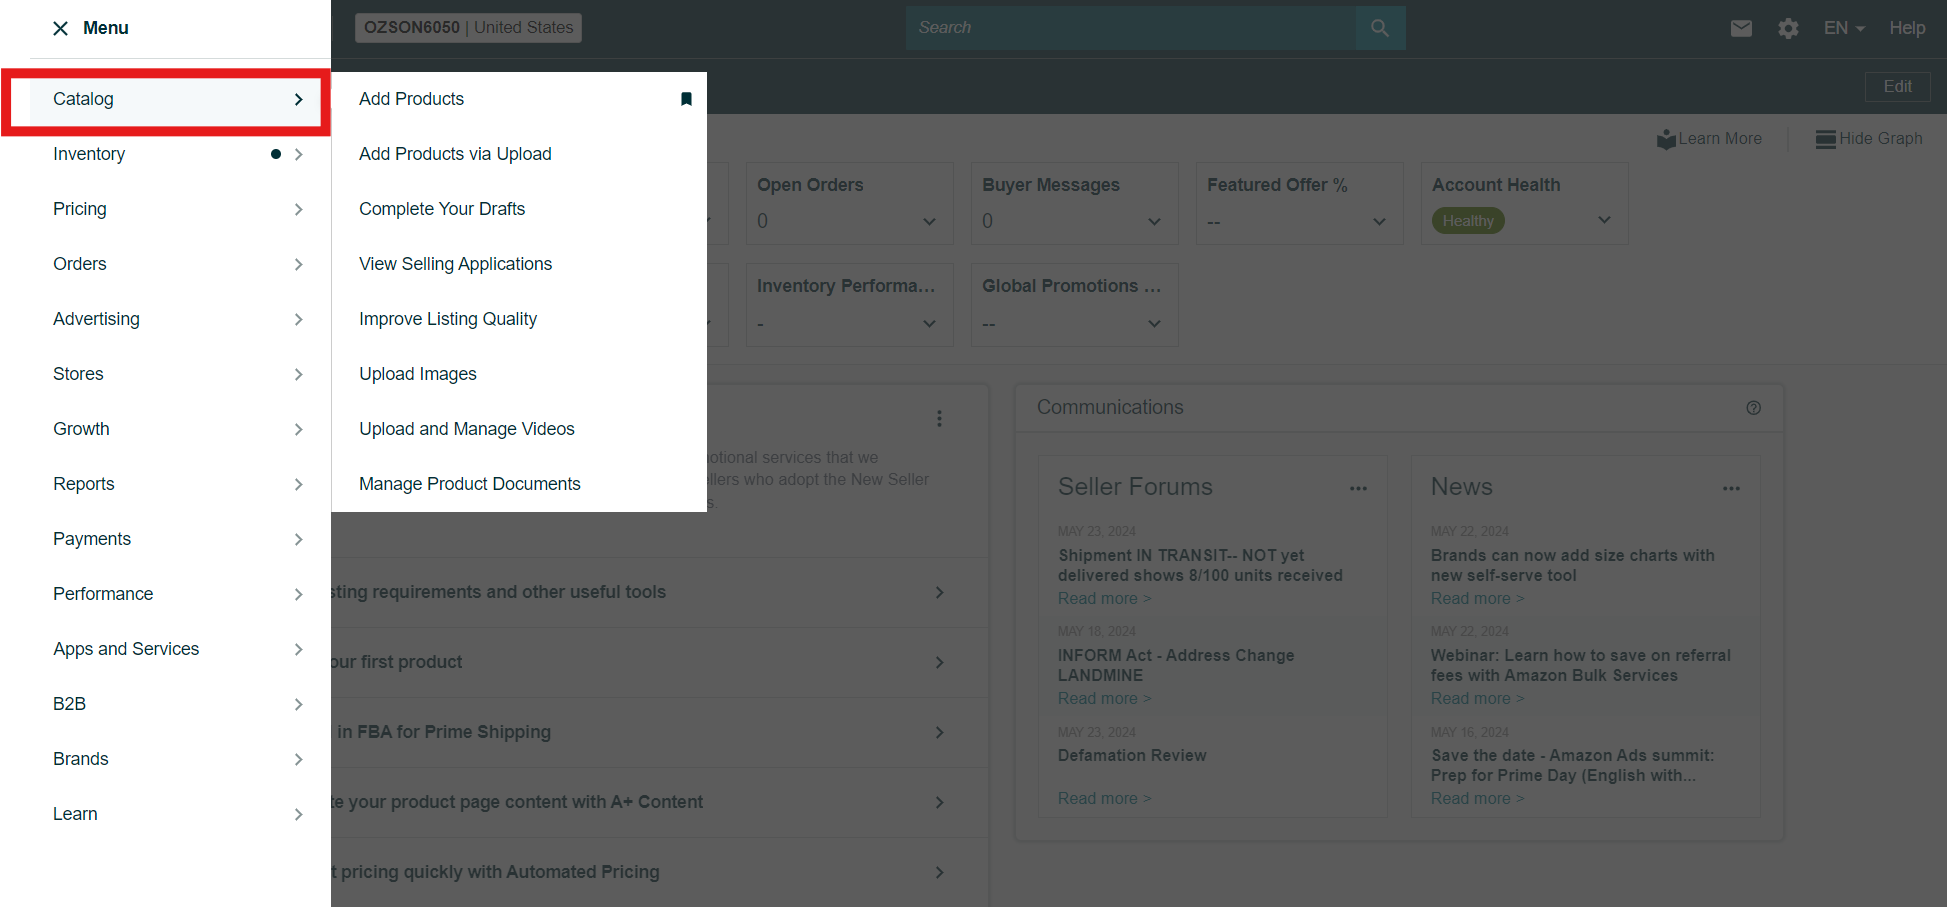Read more on Amazon Ads summit news
The height and width of the screenshot is (907, 1947).
click(x=1477, y=798)
